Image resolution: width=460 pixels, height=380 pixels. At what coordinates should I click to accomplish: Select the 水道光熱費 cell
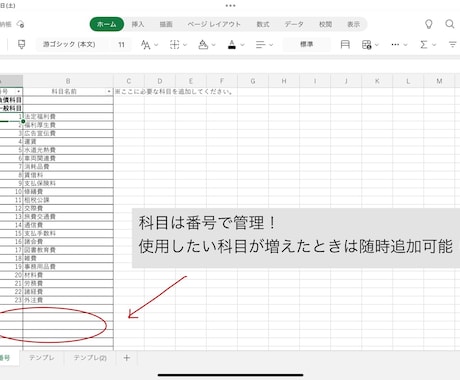pyautogui.click(x=68, y=150)
